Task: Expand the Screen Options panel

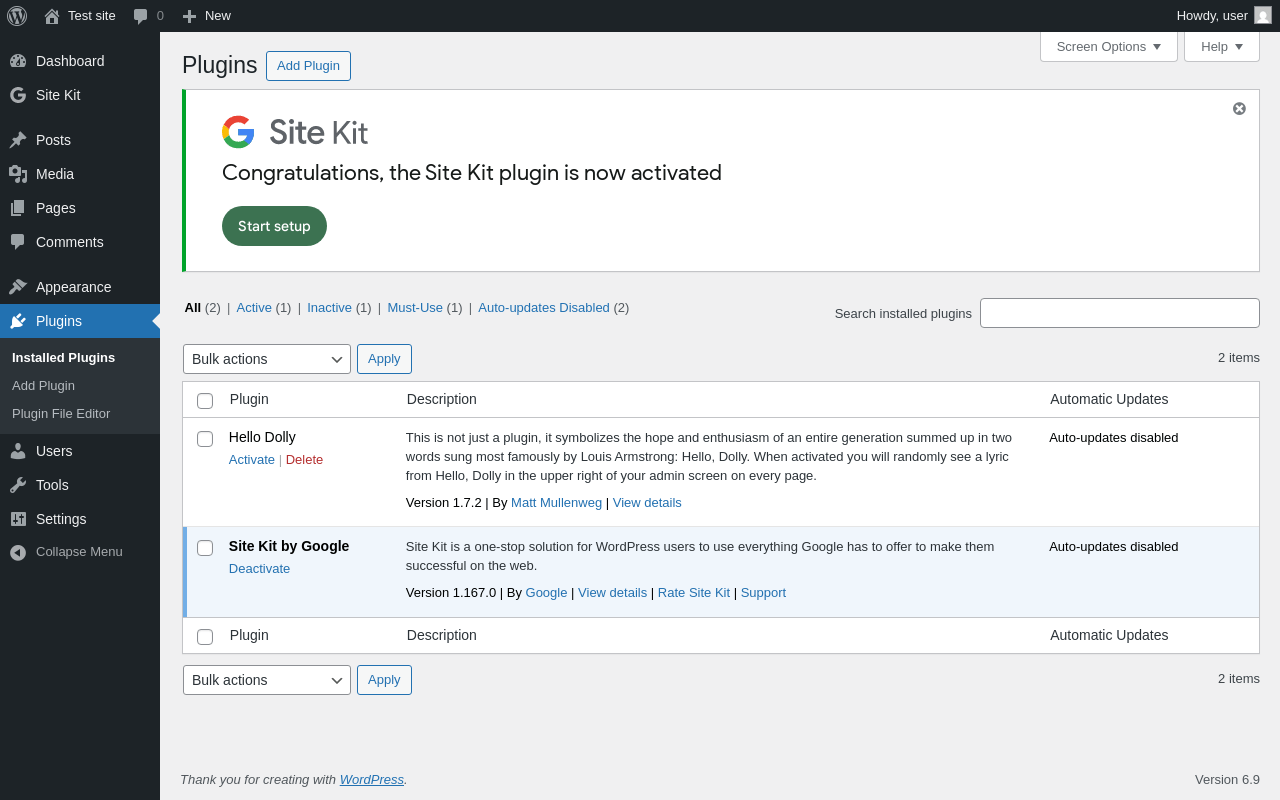Action: (x=1108, y=46)
